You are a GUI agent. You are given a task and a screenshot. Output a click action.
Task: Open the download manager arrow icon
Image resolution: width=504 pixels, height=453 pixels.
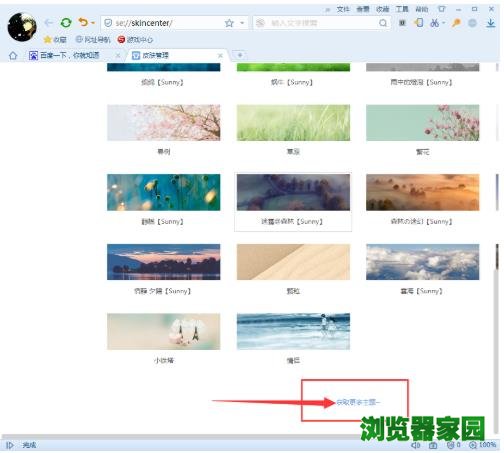coord(491,23)
